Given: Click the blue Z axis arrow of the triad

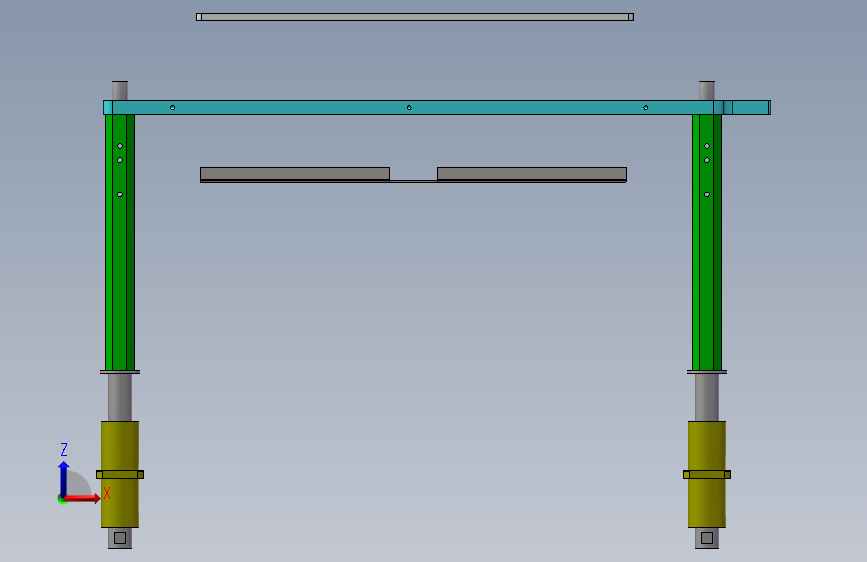Looking at the screenshot, I should click(64, 478).
